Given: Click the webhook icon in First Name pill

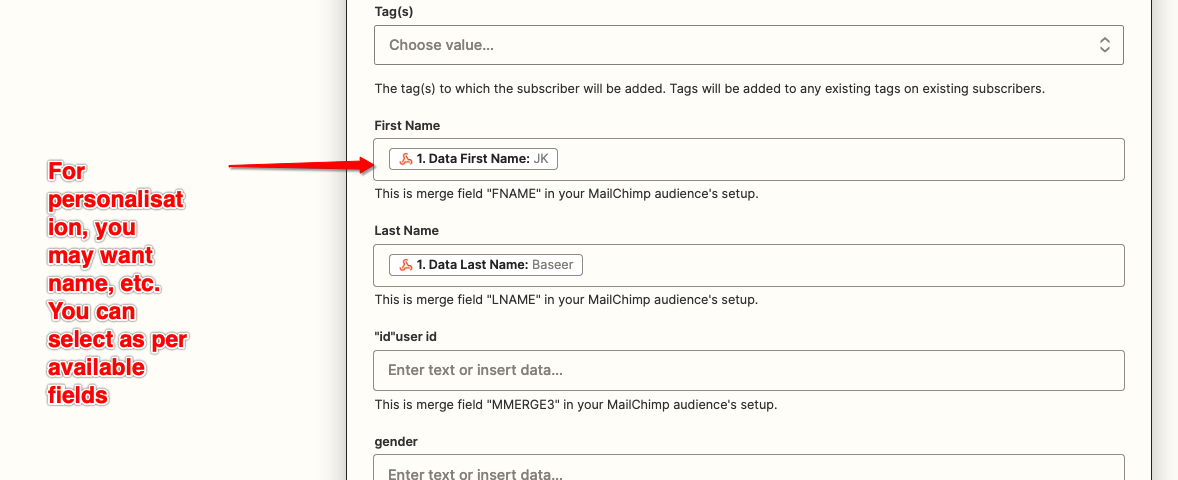Looking at the screenshot, I should 406,159.
